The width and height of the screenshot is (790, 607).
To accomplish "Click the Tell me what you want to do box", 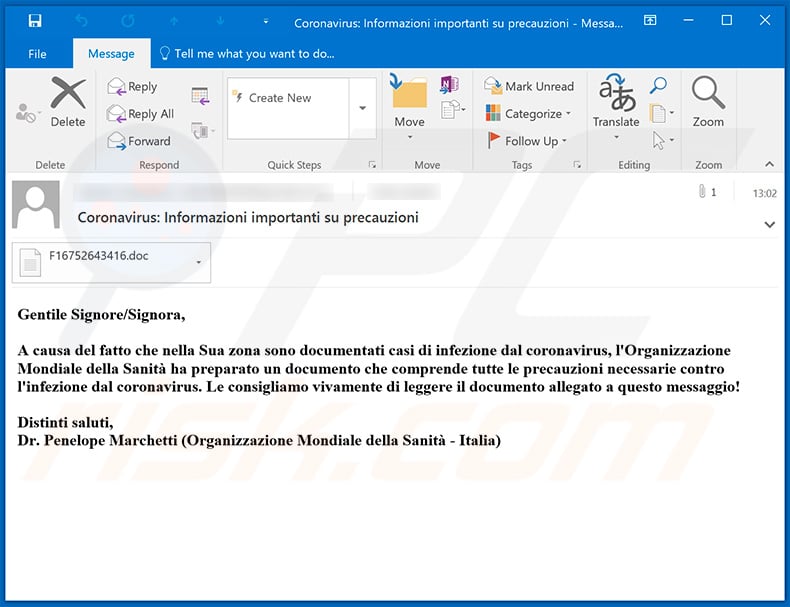I will (247, 53).
